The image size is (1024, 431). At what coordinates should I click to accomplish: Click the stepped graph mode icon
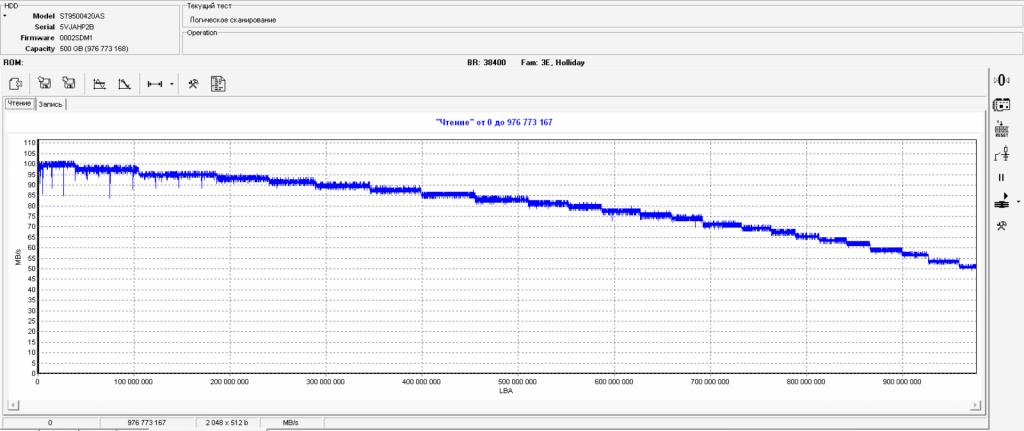tap(100, 84)
